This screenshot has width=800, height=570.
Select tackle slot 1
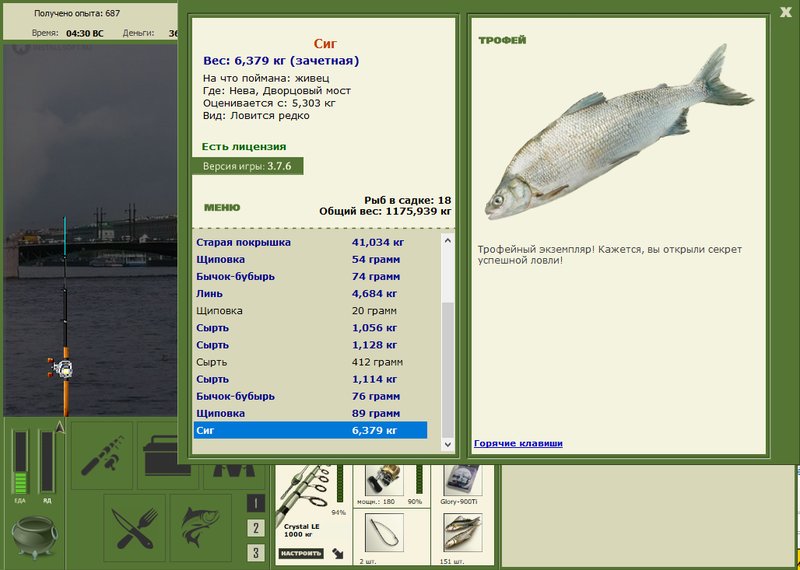(x=256, y=504)
